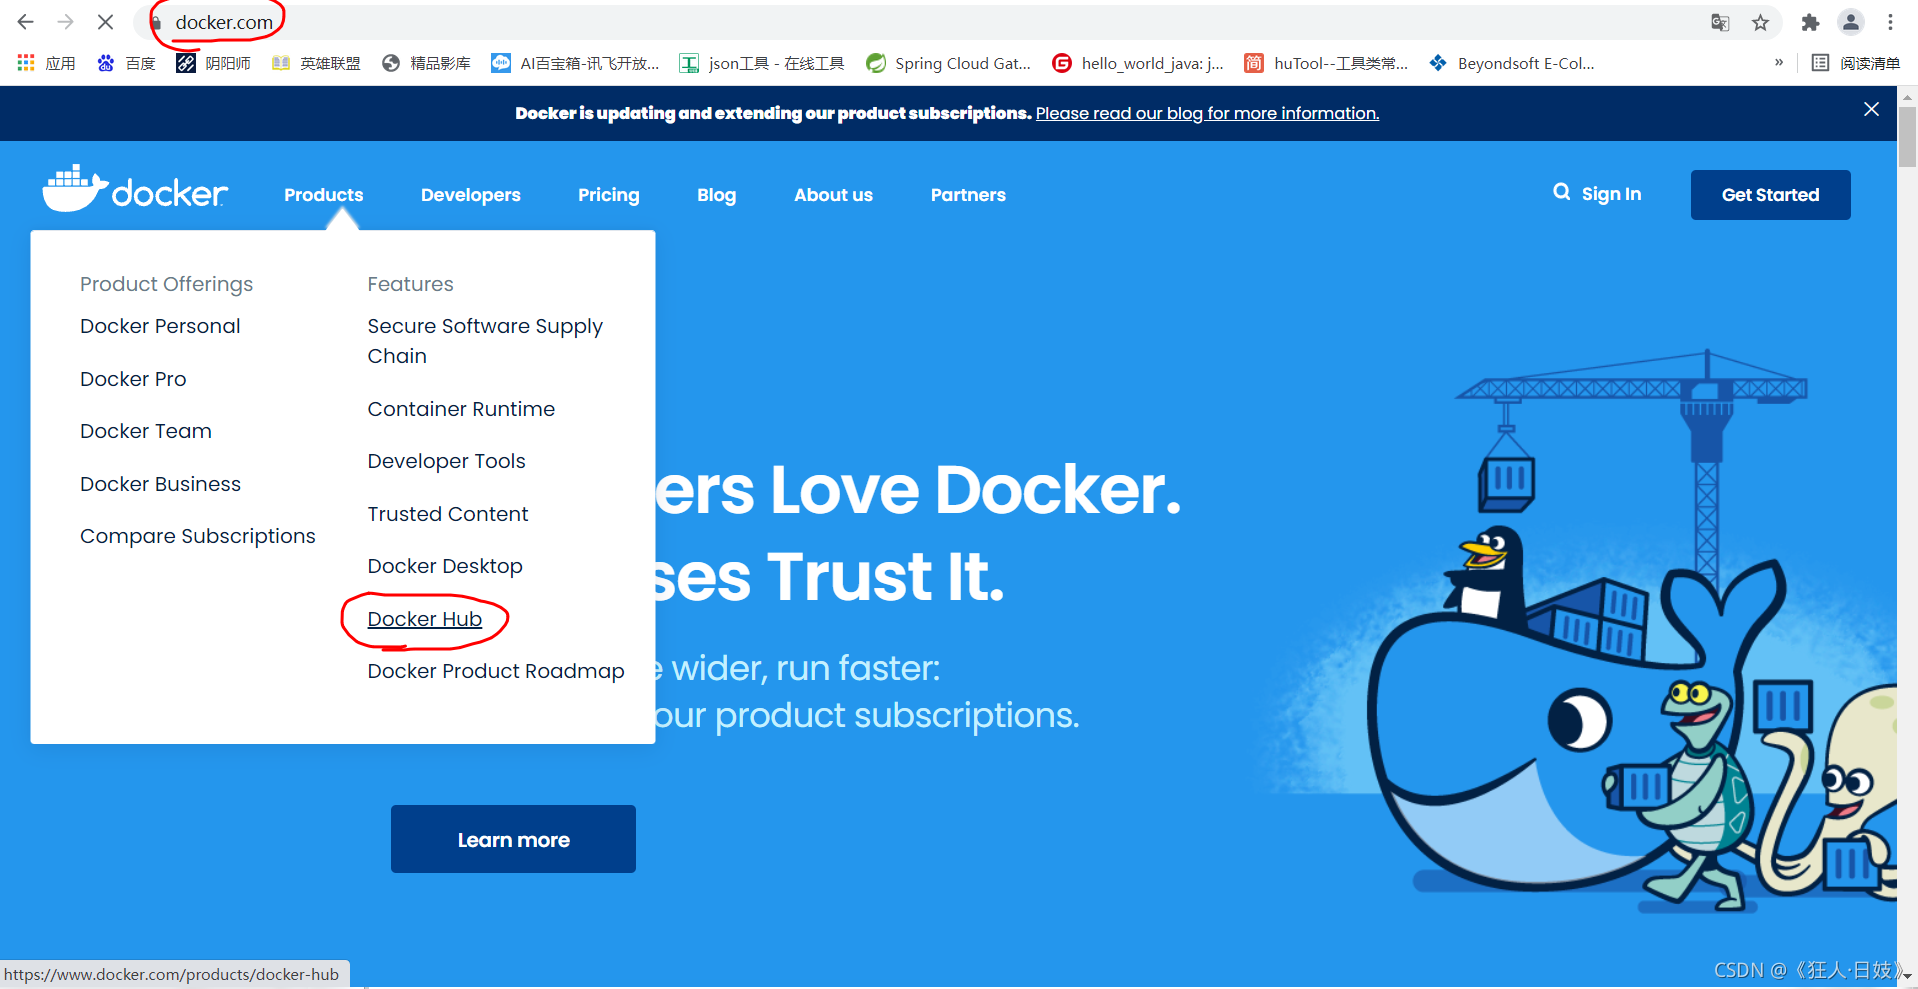Open the extensions puzzle icon

click(1810, 22)
